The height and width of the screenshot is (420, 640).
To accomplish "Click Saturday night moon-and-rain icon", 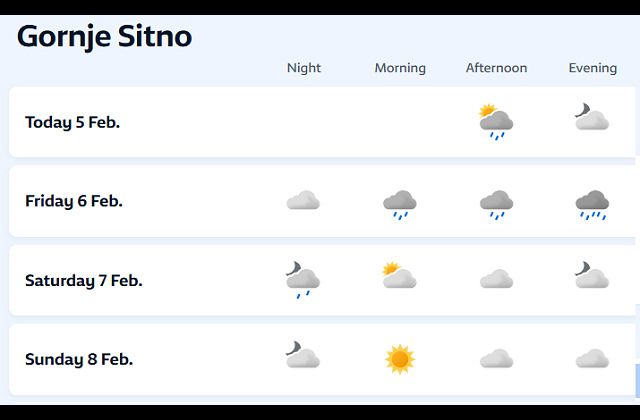I will 303,280.
